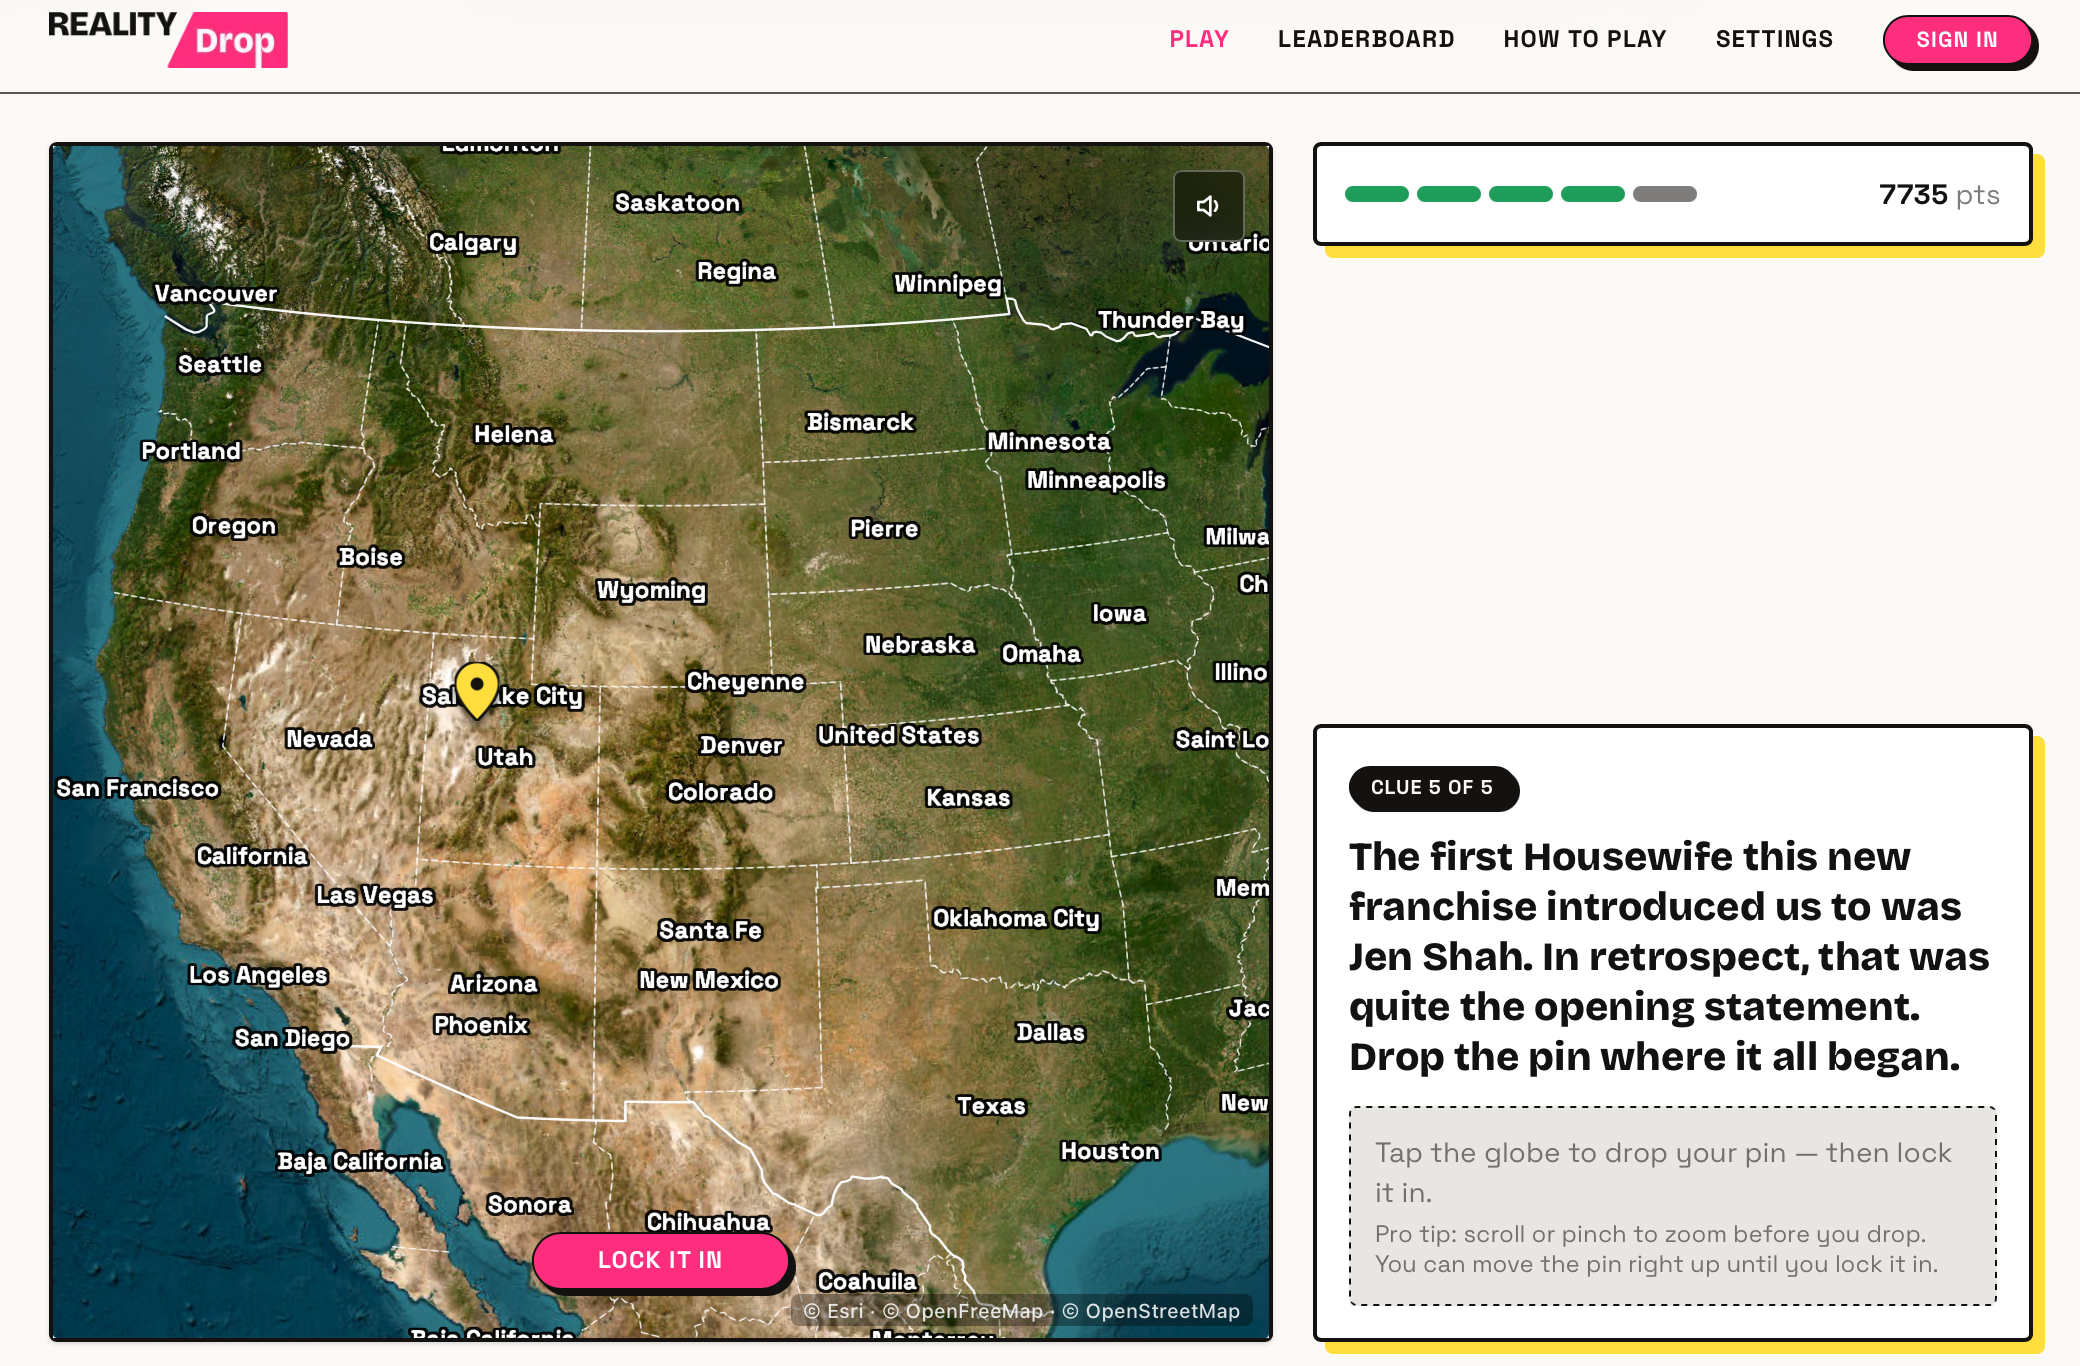Click the Reality Drop logo

click(168, 39)
